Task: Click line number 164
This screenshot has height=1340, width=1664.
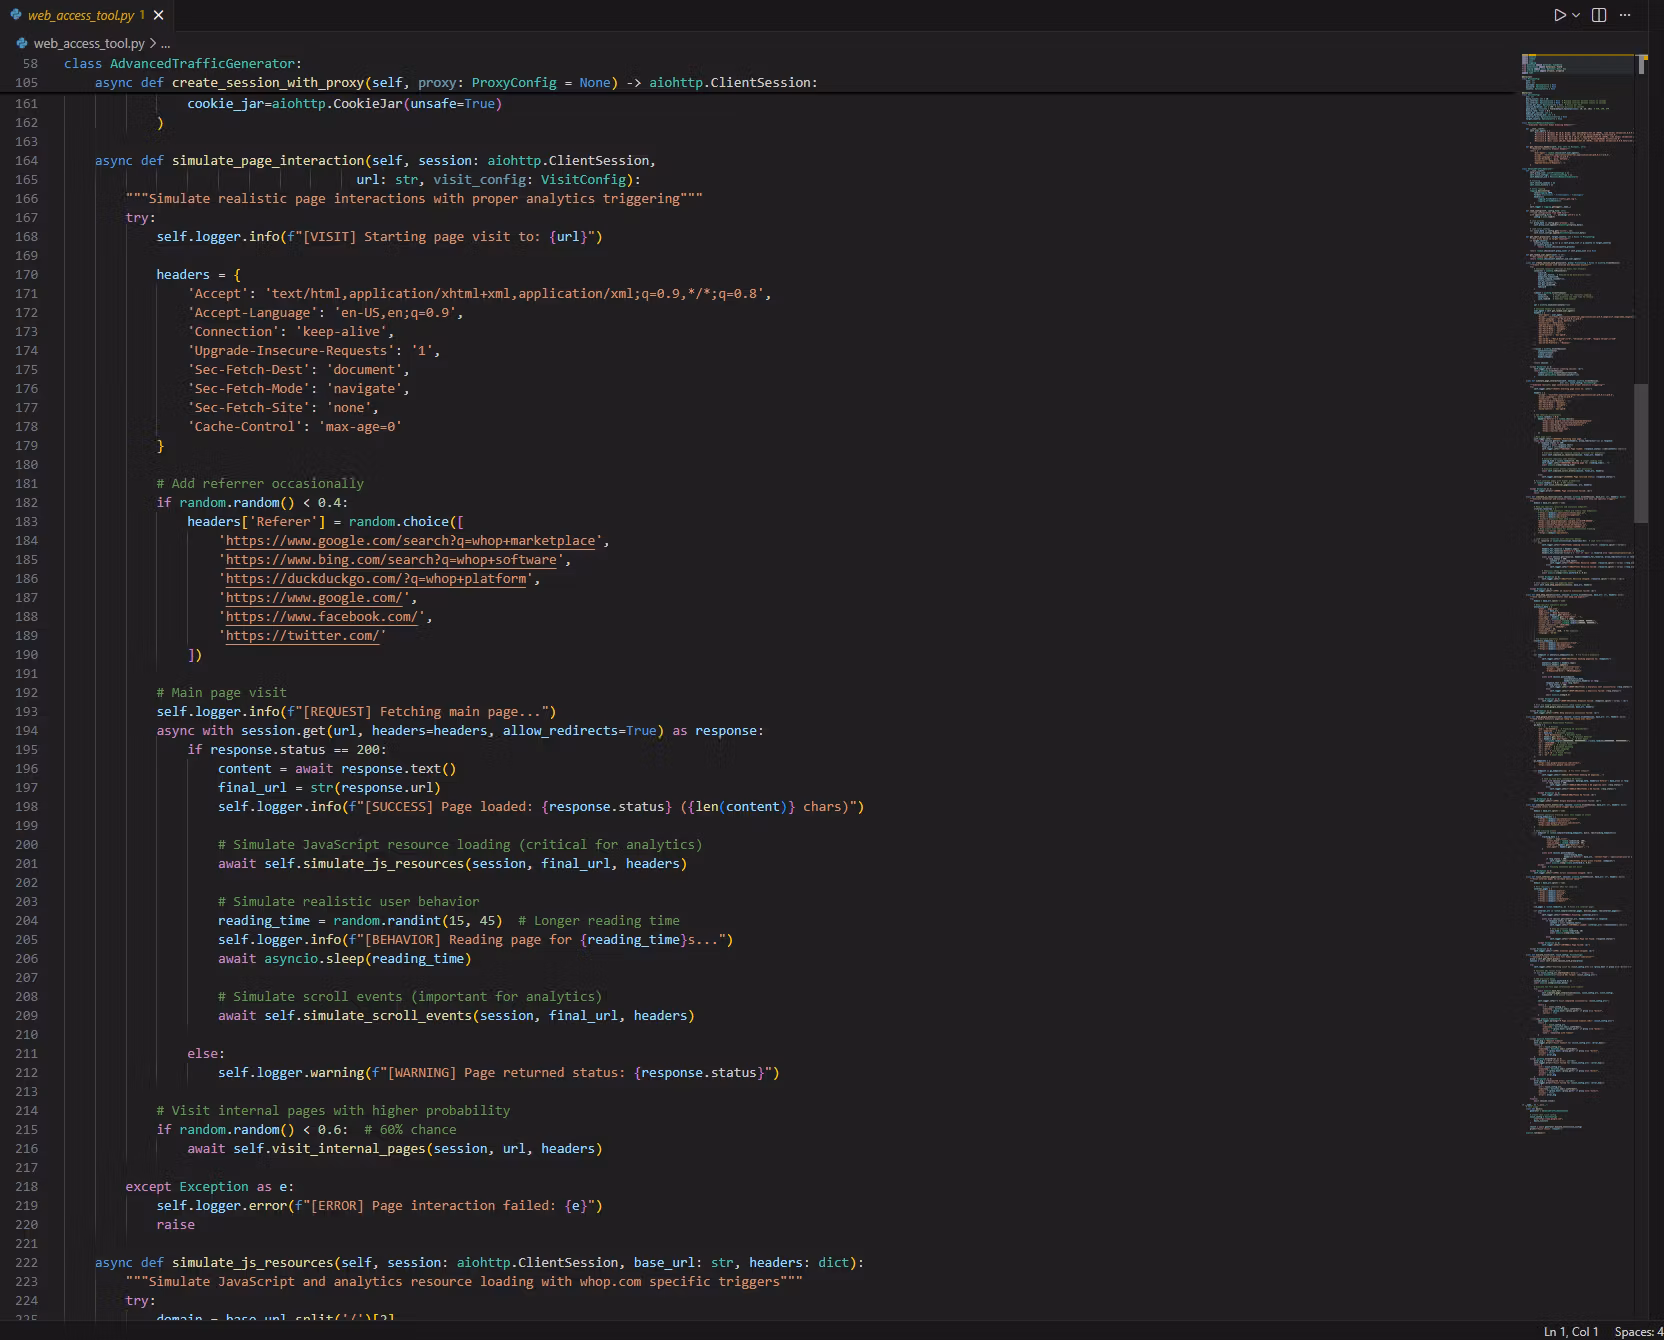Action: pos(27,160)
